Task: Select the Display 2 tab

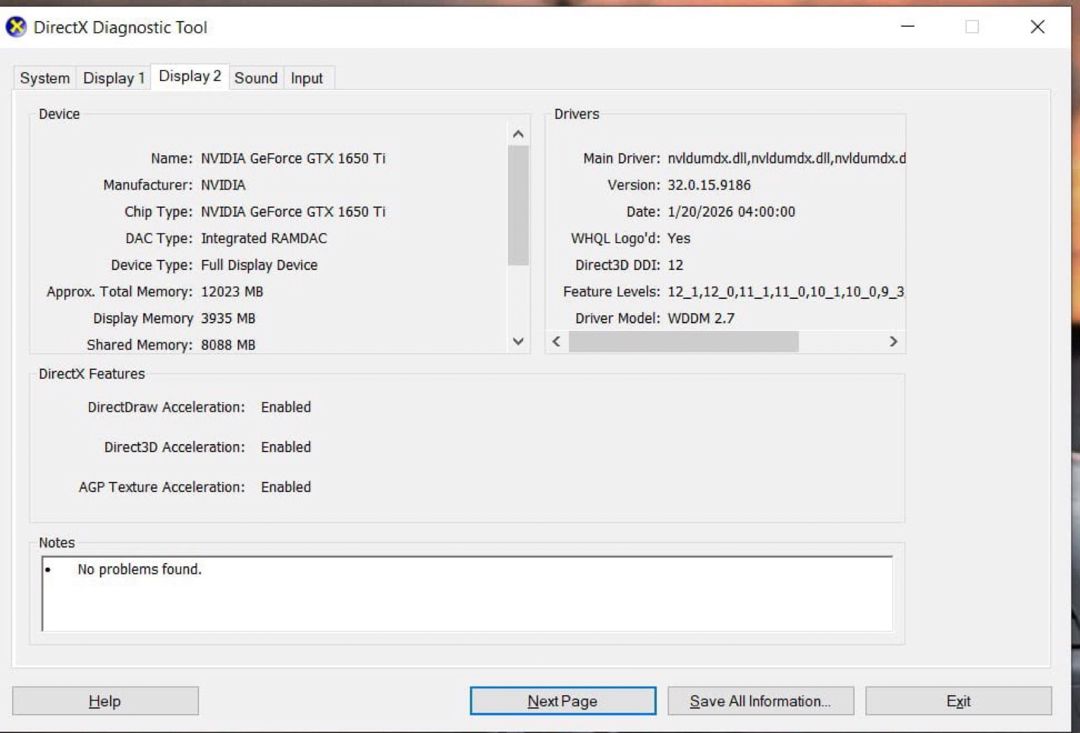Action: (190, 76)
